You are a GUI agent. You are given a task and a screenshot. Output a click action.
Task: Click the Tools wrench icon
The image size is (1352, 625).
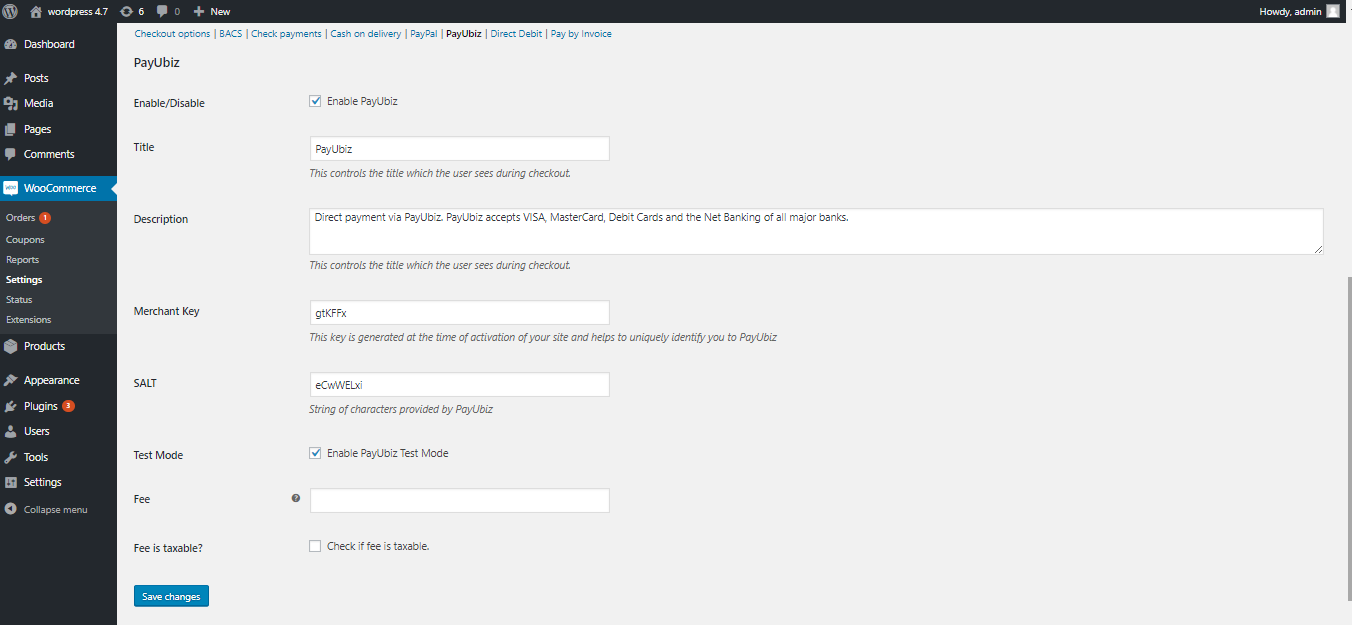coord(10,457)
